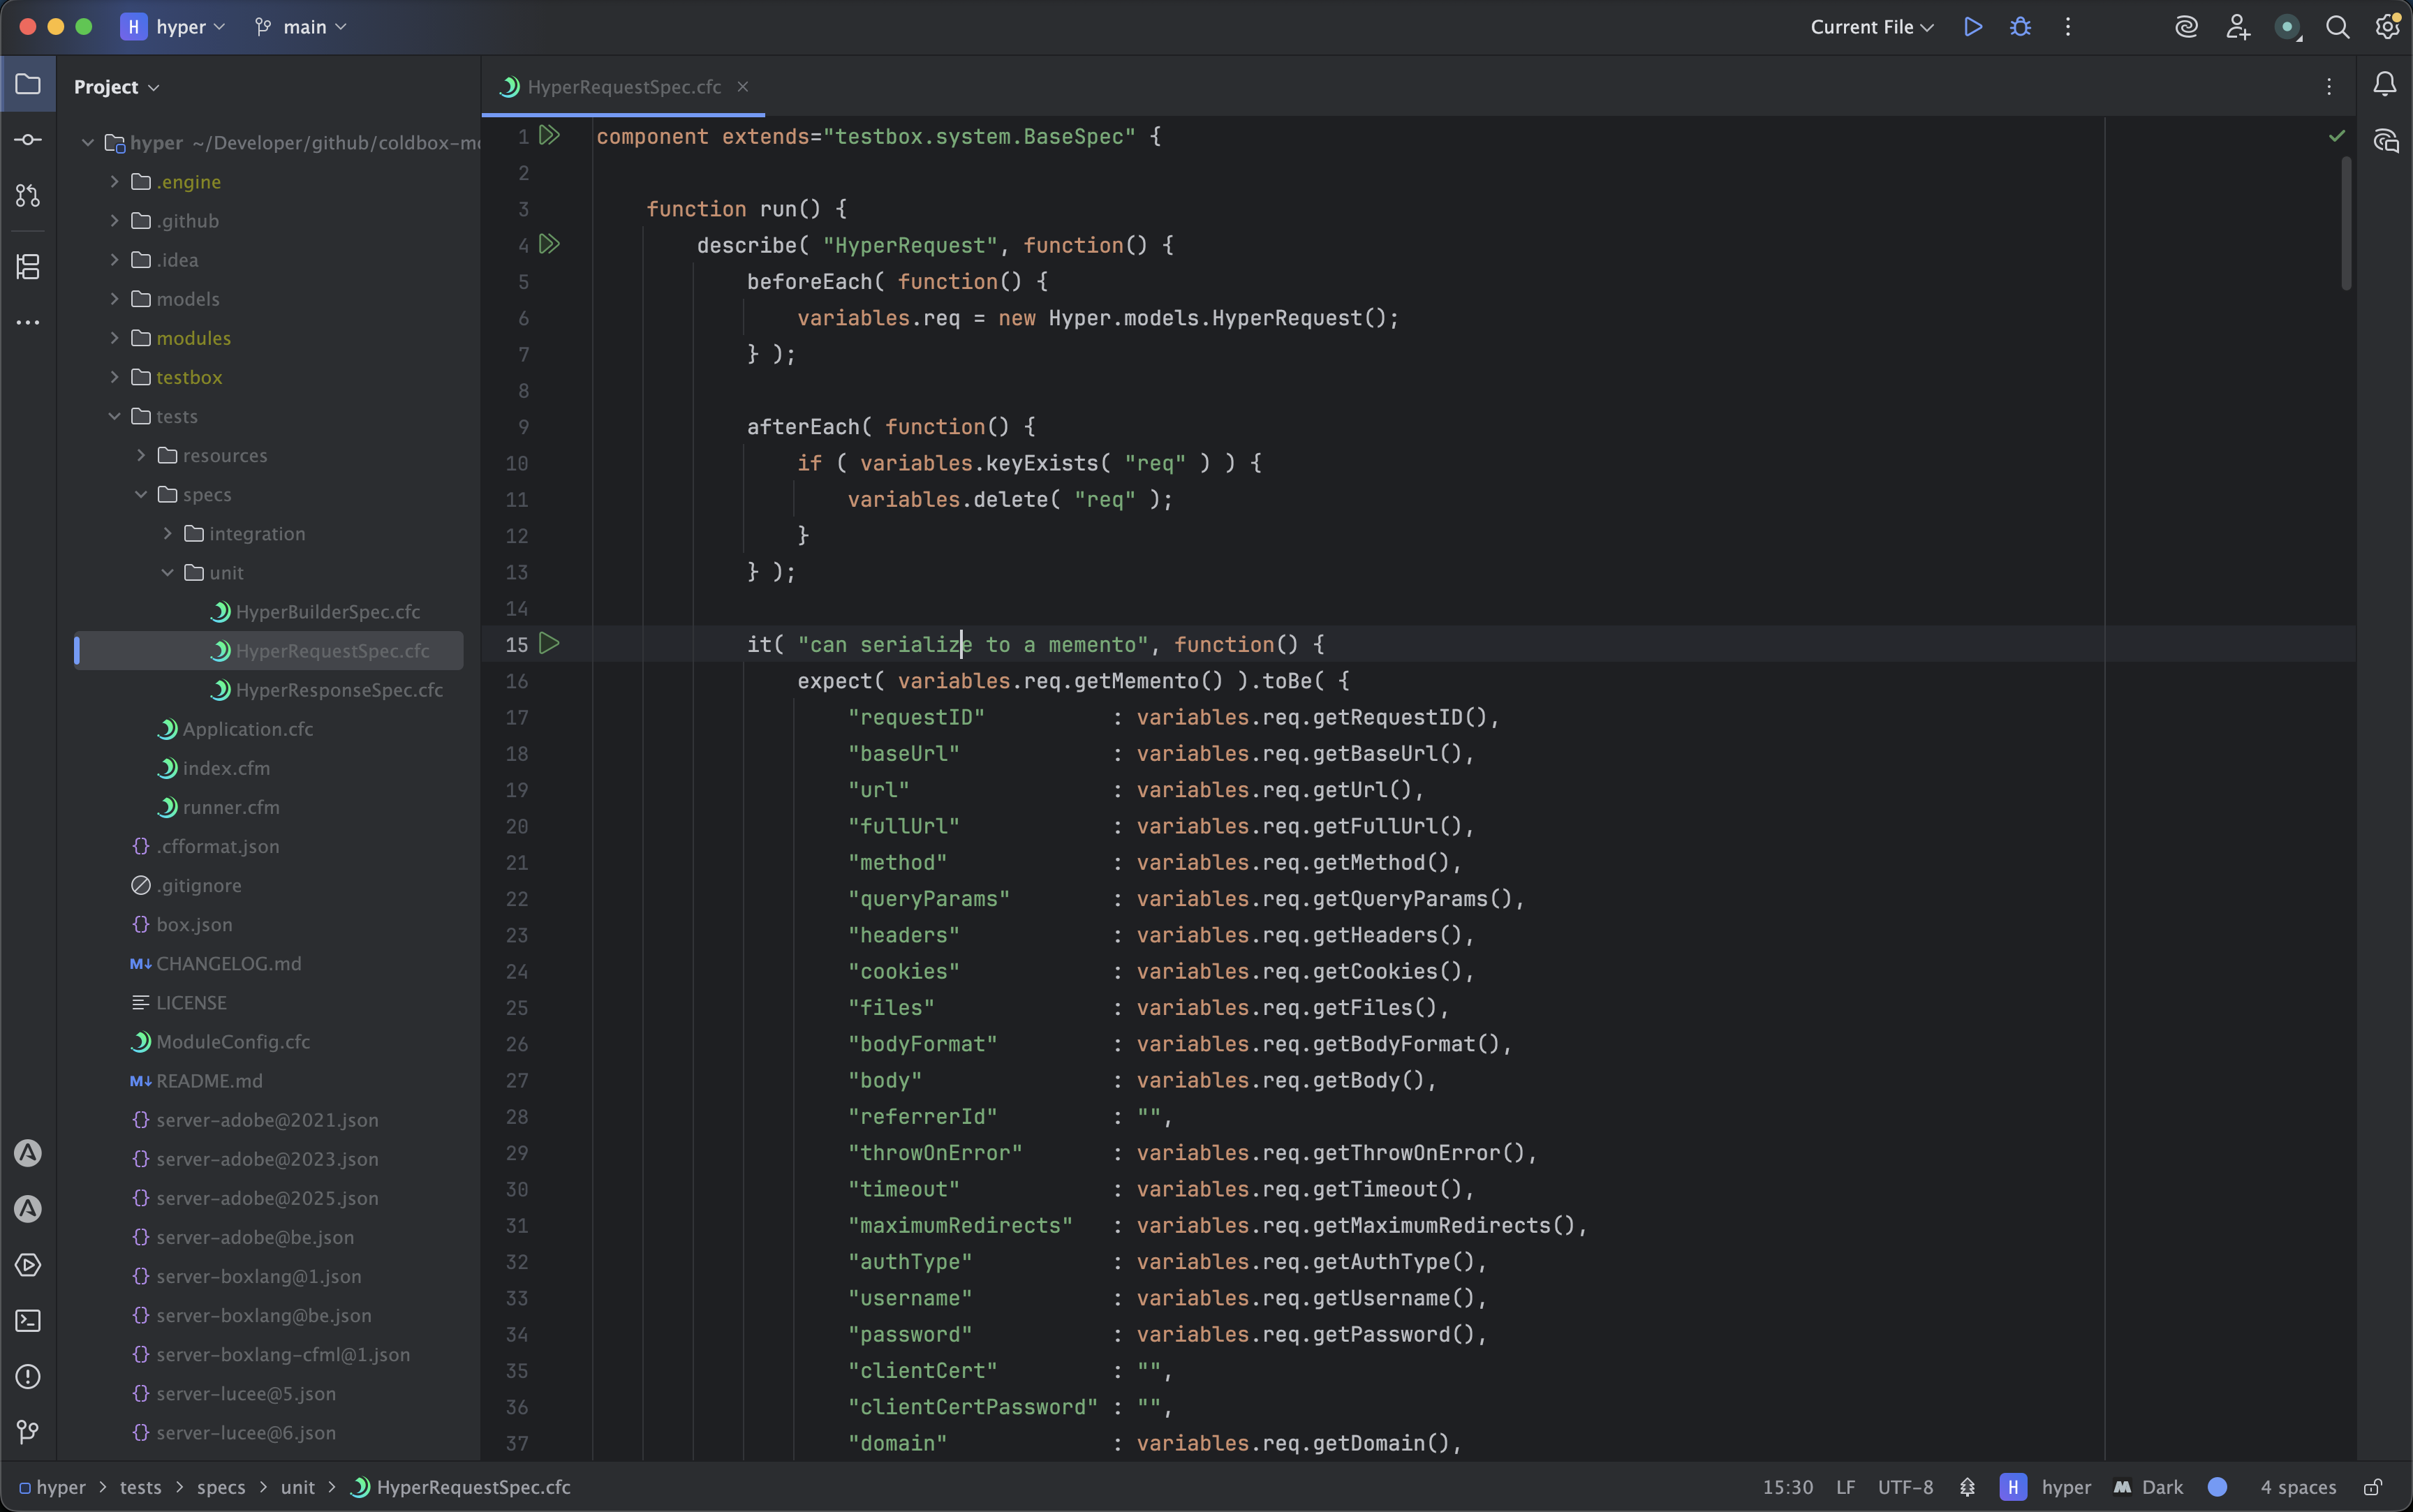Run the test on line 15 via gutter icon

click(548, 644)
